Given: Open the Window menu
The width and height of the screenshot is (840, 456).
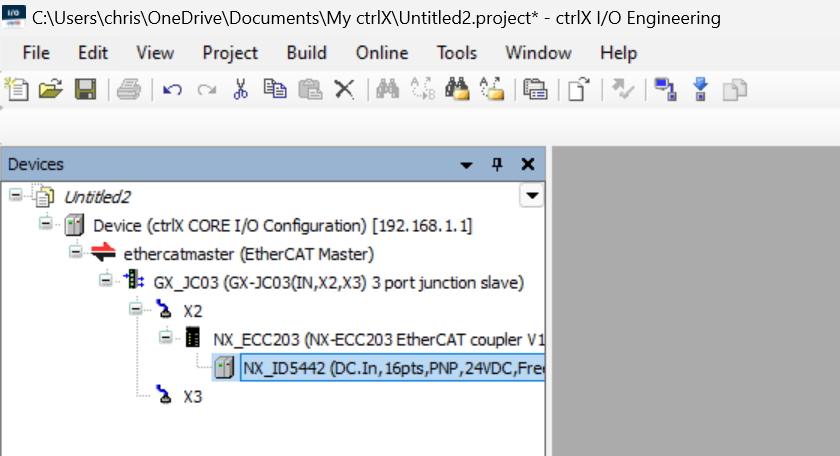Looking at the screenshot, I should (x=538, y=53).
